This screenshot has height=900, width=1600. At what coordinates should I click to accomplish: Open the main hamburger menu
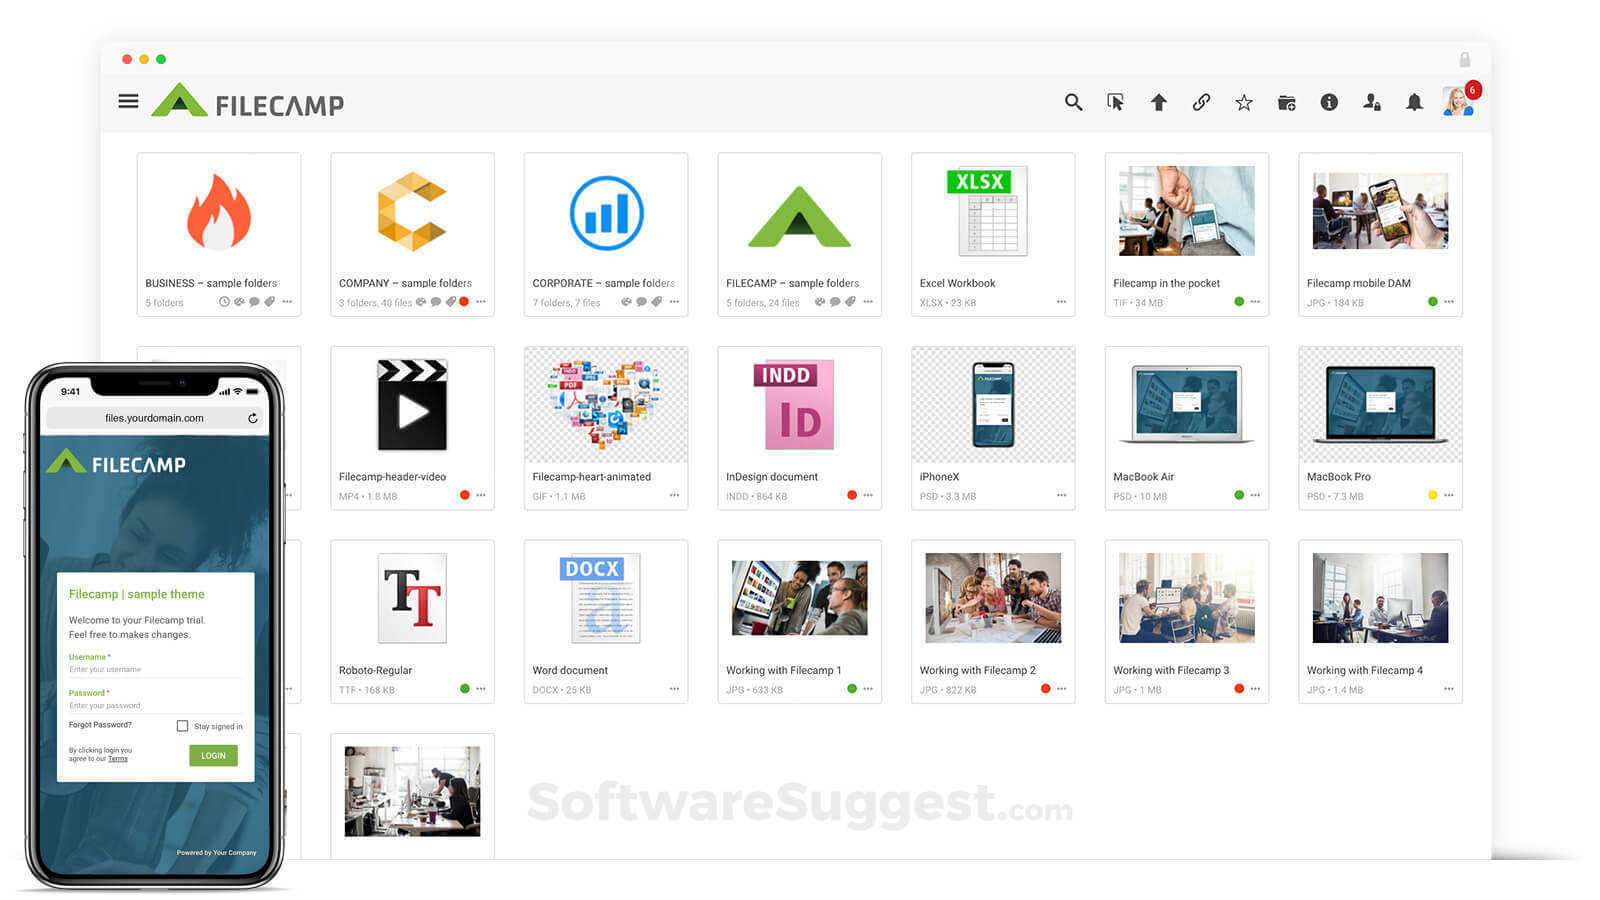coord(128,101)
